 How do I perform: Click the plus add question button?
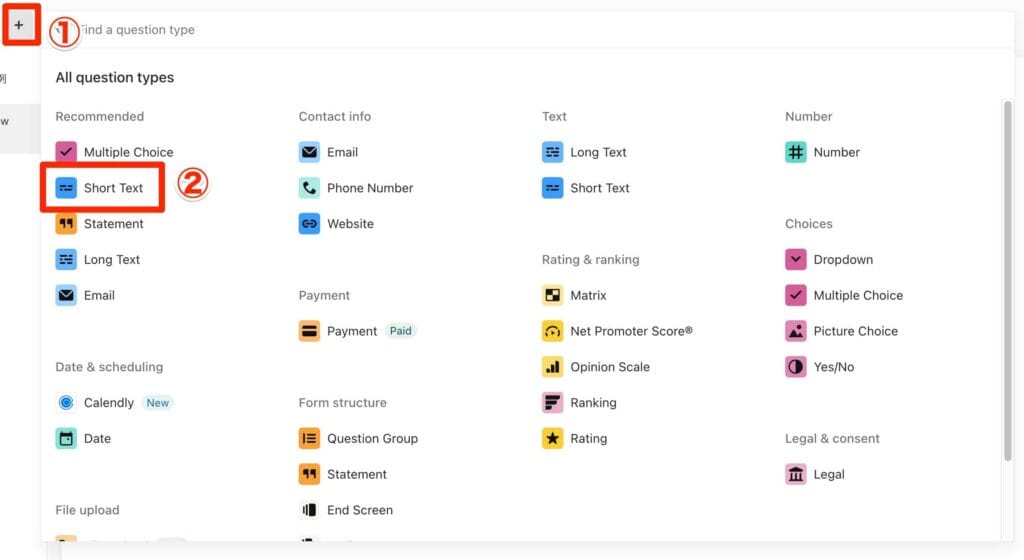point(19,24)
